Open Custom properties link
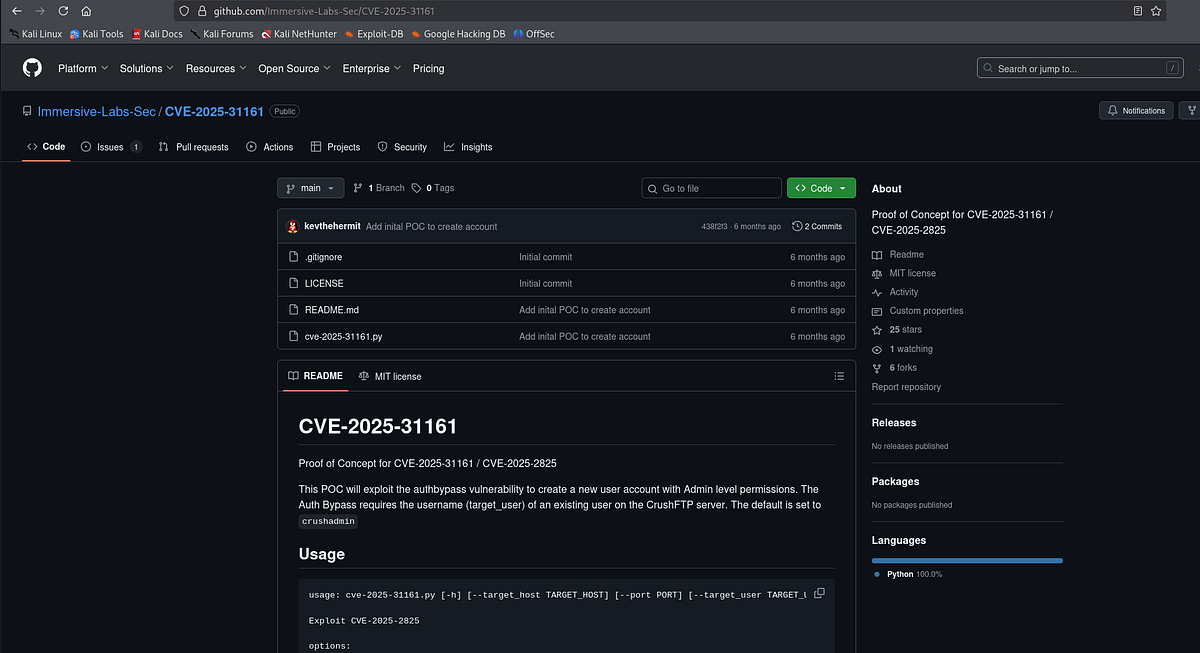 pos(918,311)
